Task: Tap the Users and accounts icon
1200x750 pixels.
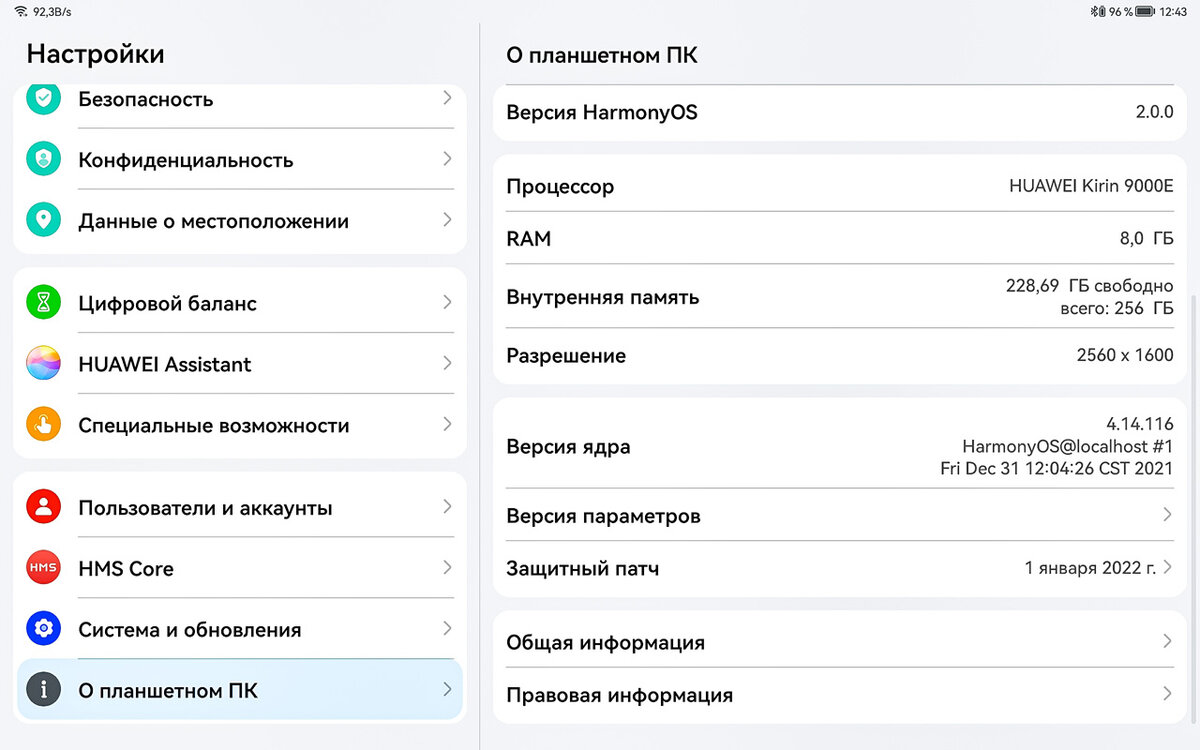Action: click(x=43, y=507)
